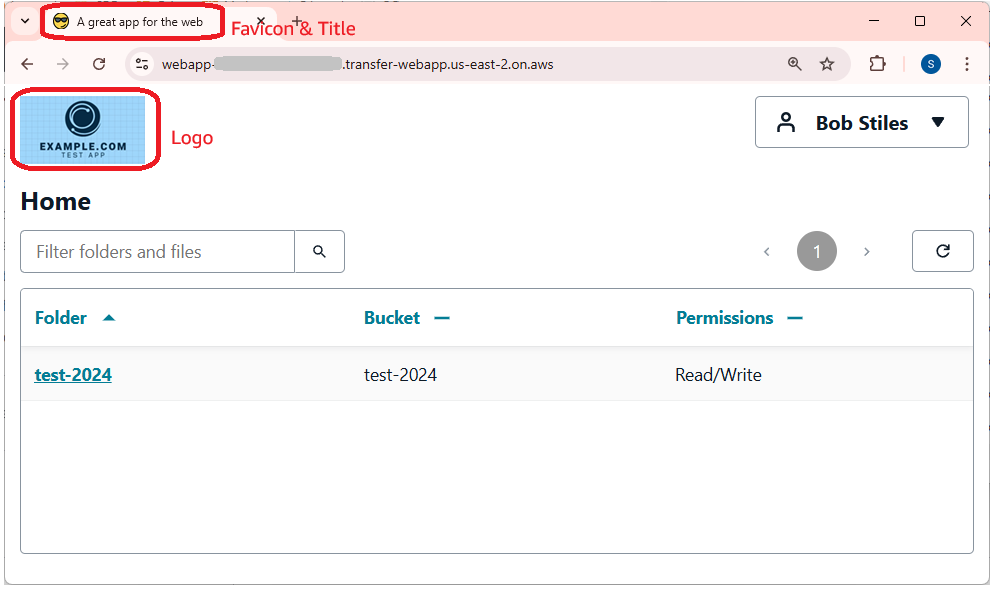Open a new browser tab with the plus button

tap(295, 20)
